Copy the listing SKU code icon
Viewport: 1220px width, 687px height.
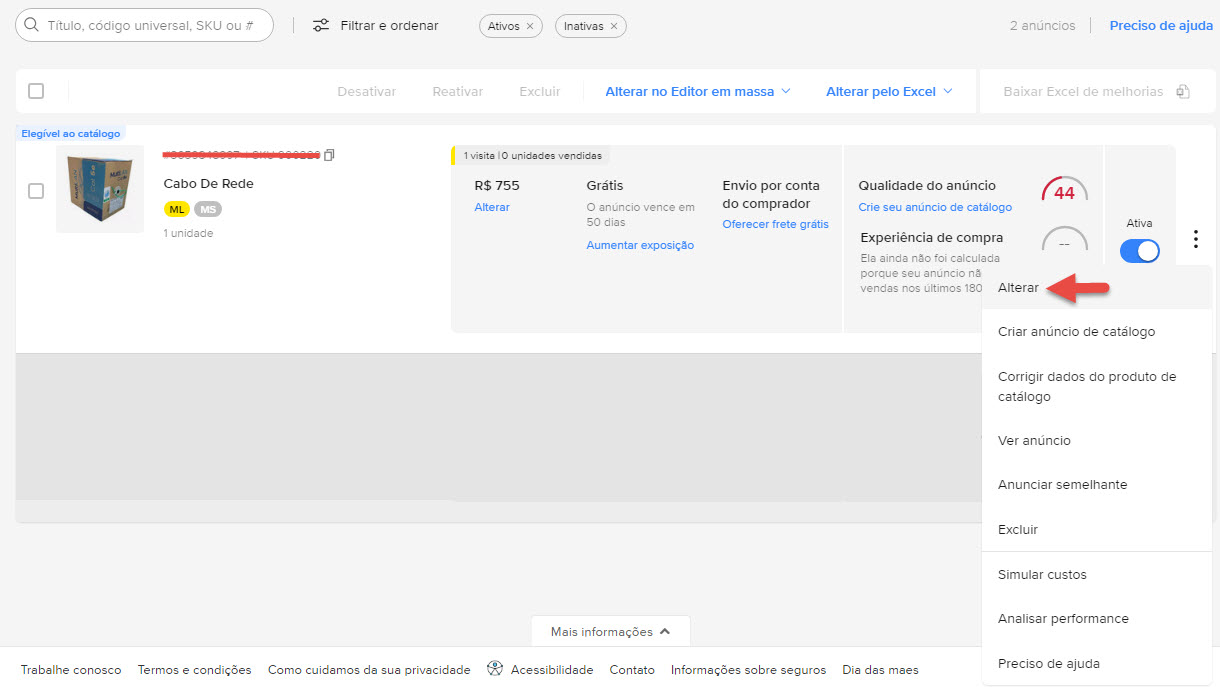329,155
